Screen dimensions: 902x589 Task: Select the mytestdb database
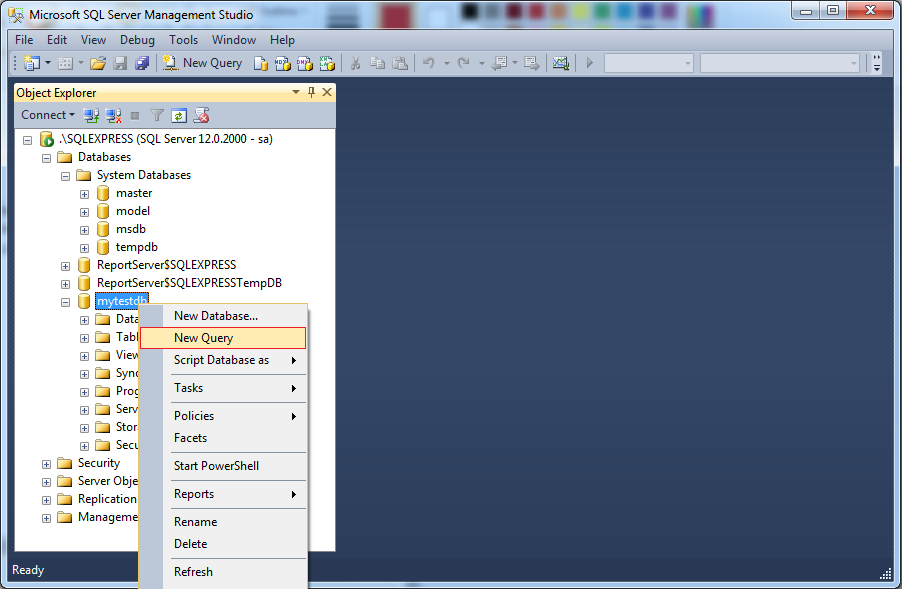(121, 301)
